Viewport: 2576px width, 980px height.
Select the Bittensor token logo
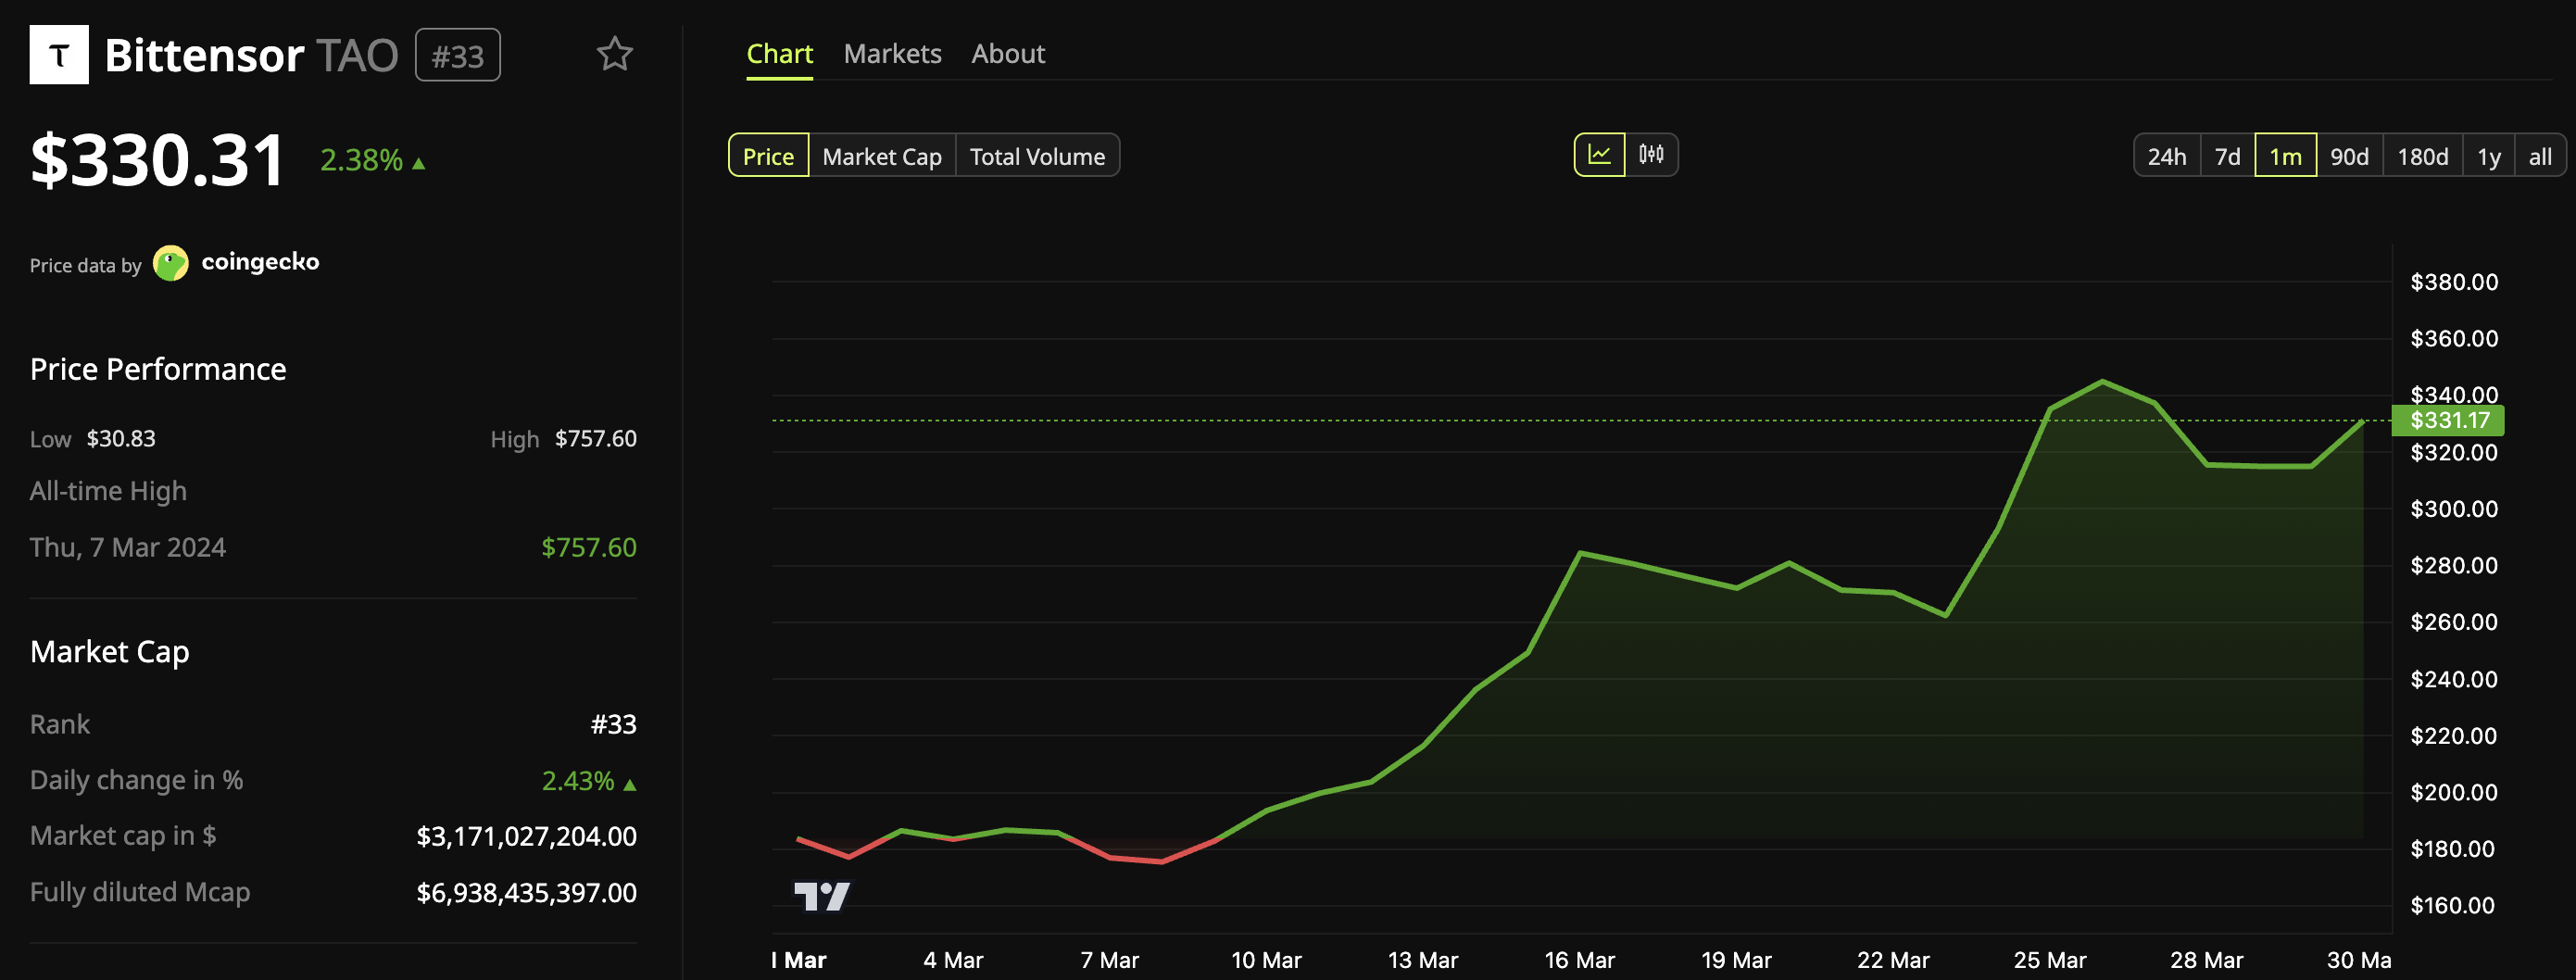(x=58, y=55)
